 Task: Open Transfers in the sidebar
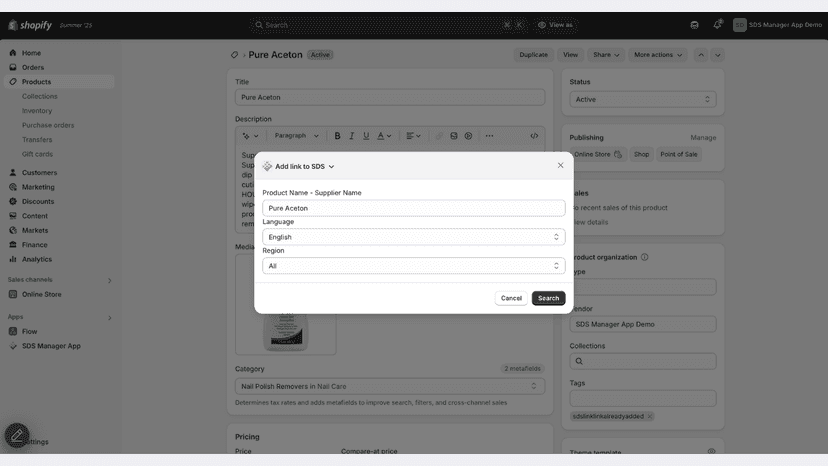[37, 139]
